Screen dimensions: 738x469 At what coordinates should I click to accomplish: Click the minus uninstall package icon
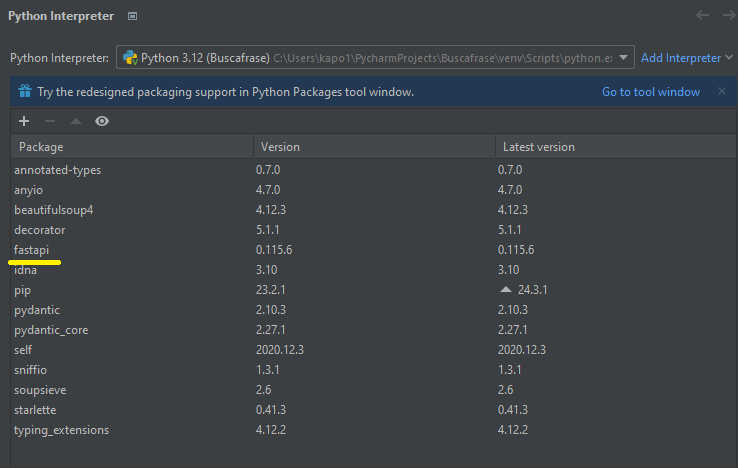coord(50,121)
